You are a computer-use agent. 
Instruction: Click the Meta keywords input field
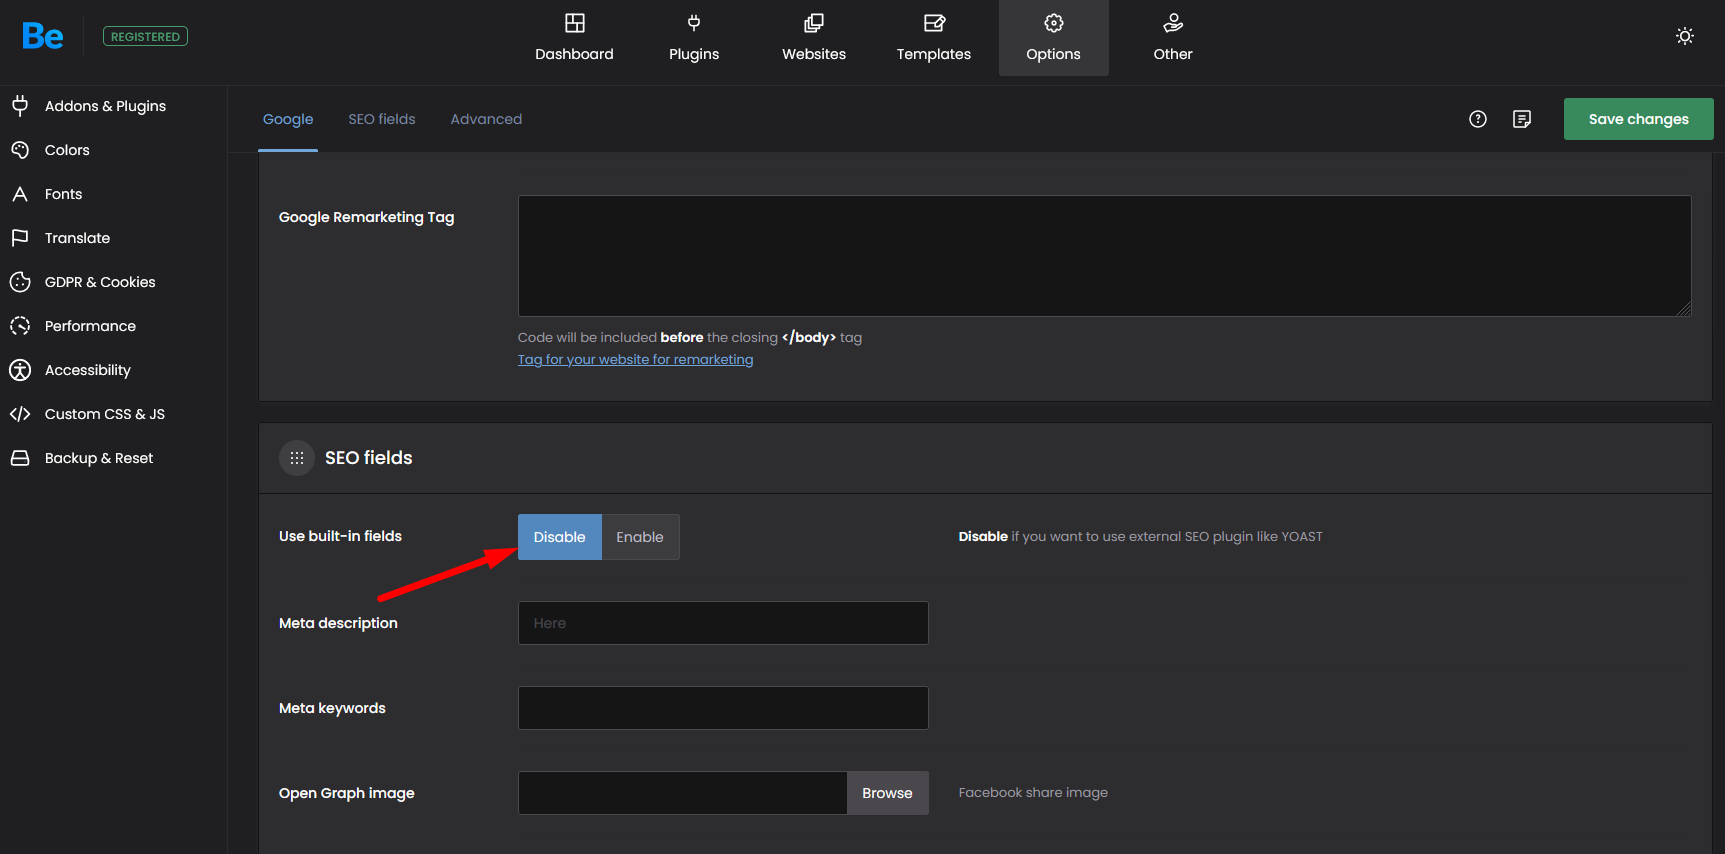point(723,708)
